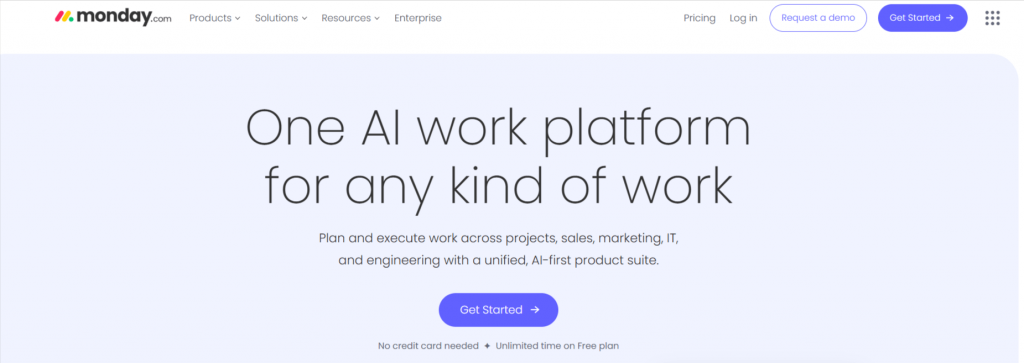Expand the Resources menu chevron

click(x=377, y=18)
